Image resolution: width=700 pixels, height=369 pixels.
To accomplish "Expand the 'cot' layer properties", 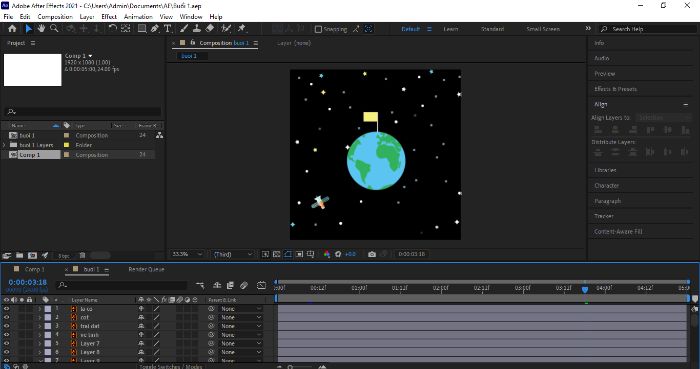I will click(39, 317).
